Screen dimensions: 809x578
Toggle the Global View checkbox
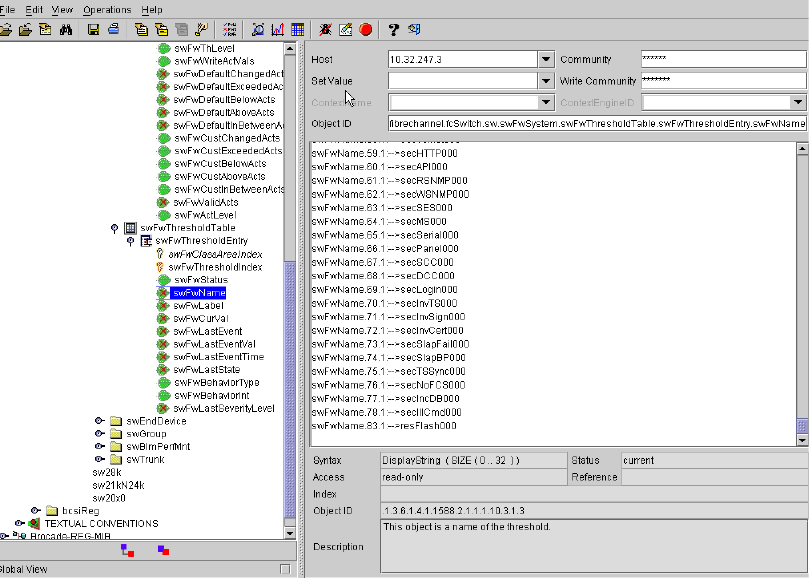[x=284, y=569]
